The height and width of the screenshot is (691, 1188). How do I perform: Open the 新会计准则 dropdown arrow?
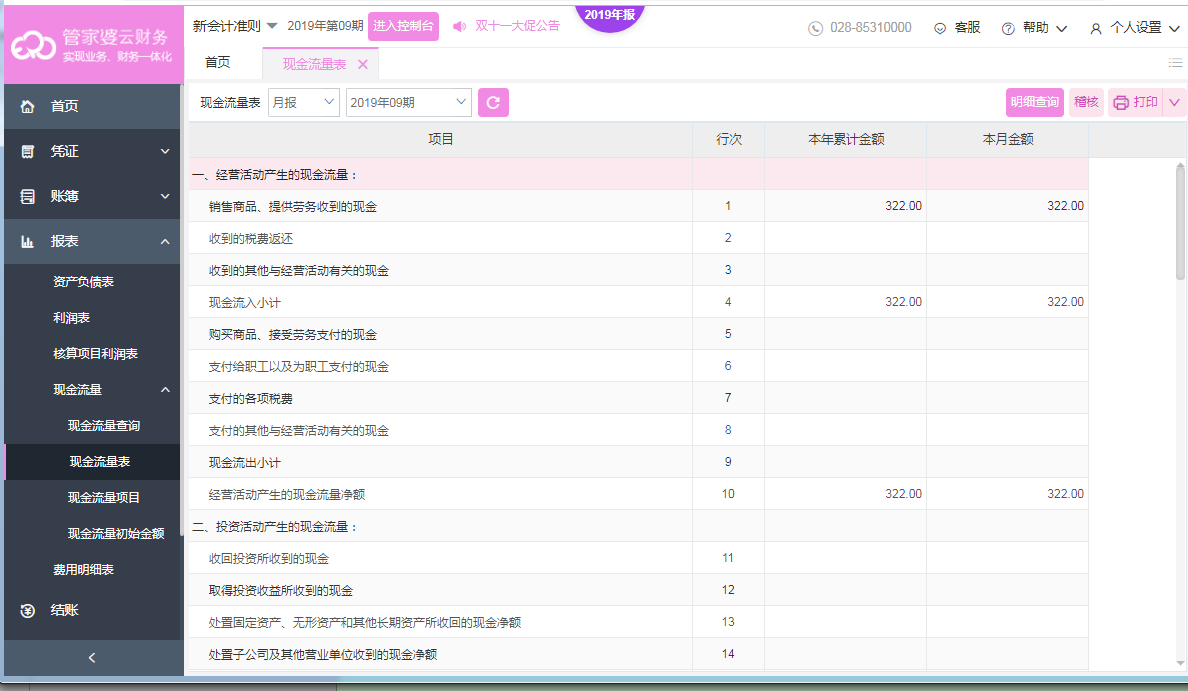coord(272,27)
